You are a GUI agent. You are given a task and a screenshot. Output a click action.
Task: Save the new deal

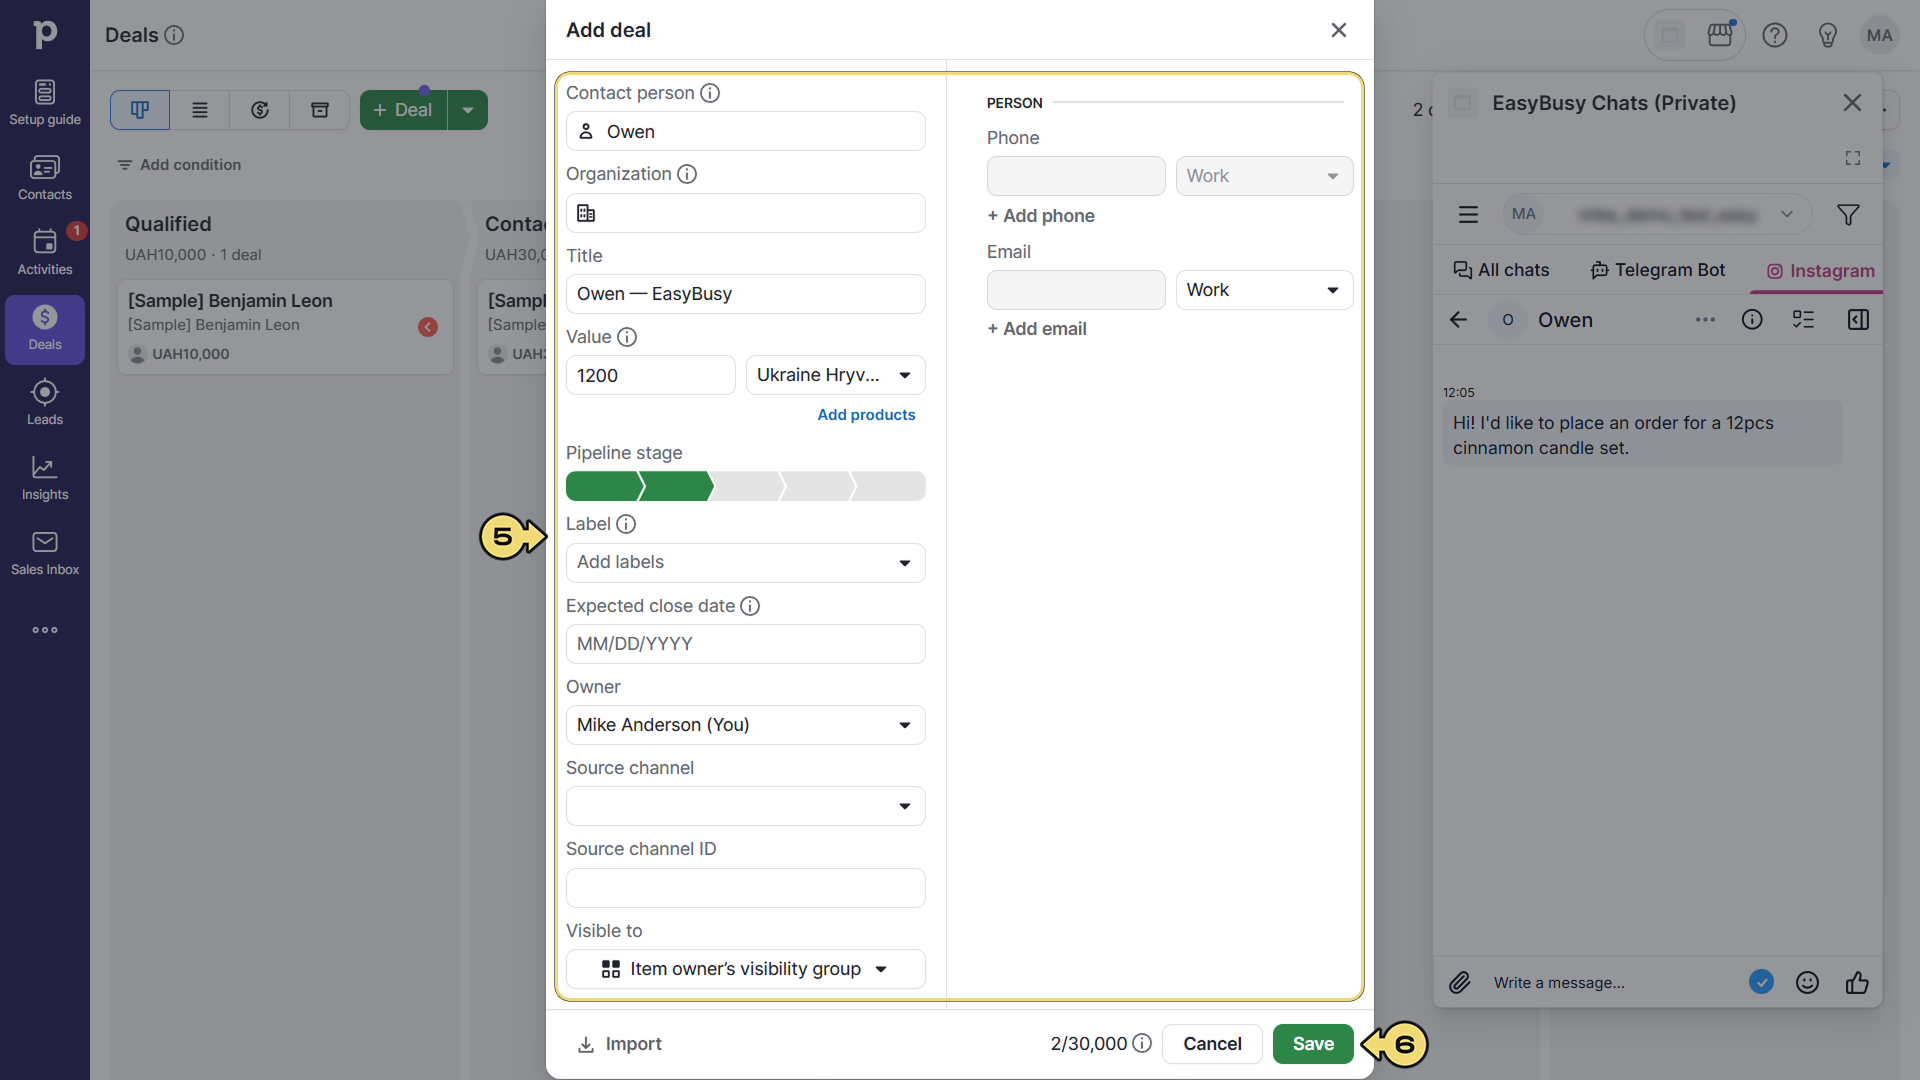[1313, 1044]
